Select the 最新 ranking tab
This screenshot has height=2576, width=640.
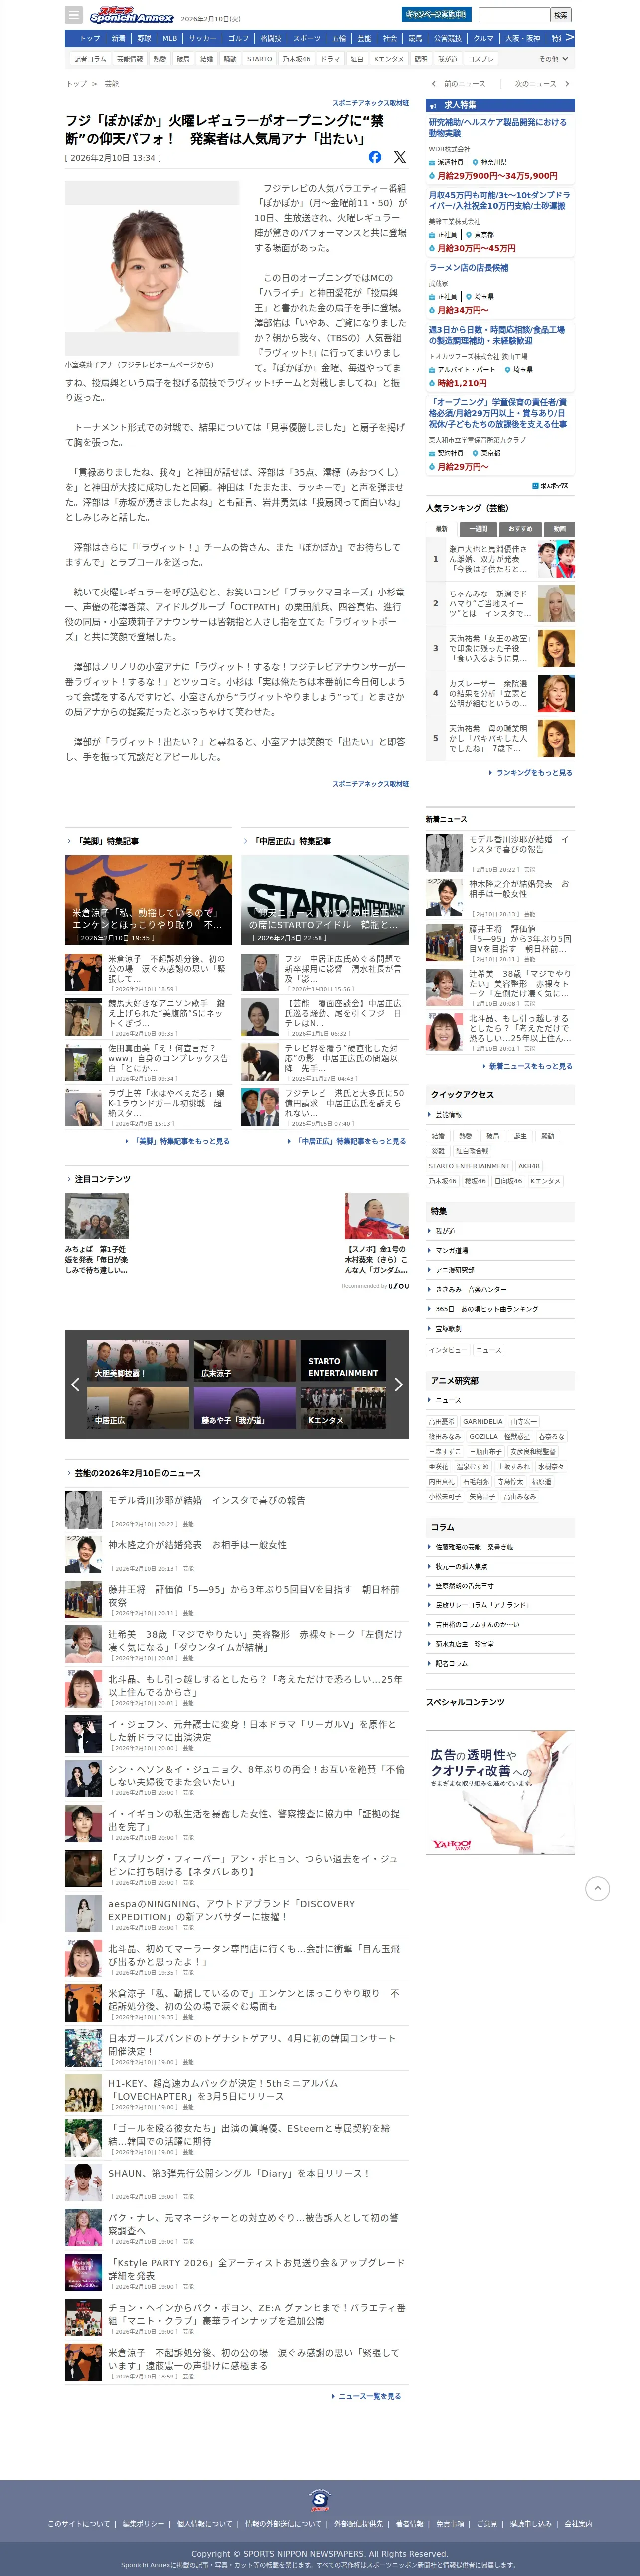(x=441, y=529)
